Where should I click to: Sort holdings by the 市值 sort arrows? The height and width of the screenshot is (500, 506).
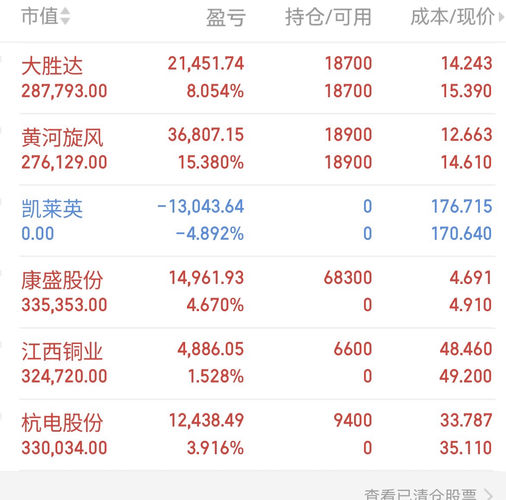tap(65, 16)
